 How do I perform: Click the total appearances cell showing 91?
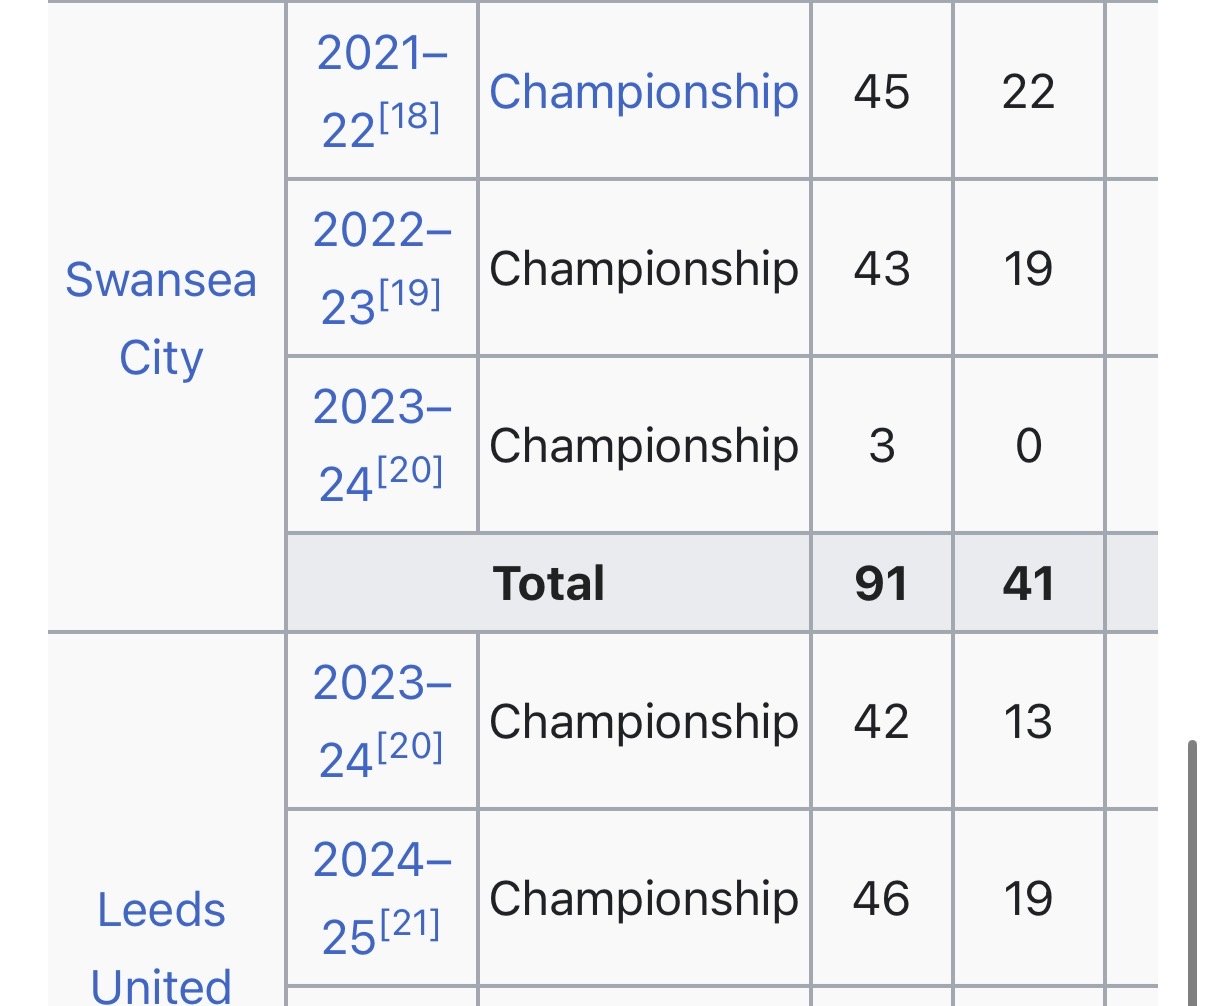pyautogui.click(x=881, y=584)
